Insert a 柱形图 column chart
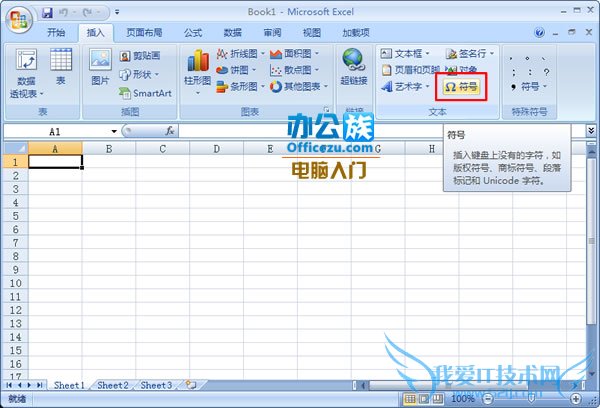The width and height of the screenshot is (600, 408). pos(198,72)
